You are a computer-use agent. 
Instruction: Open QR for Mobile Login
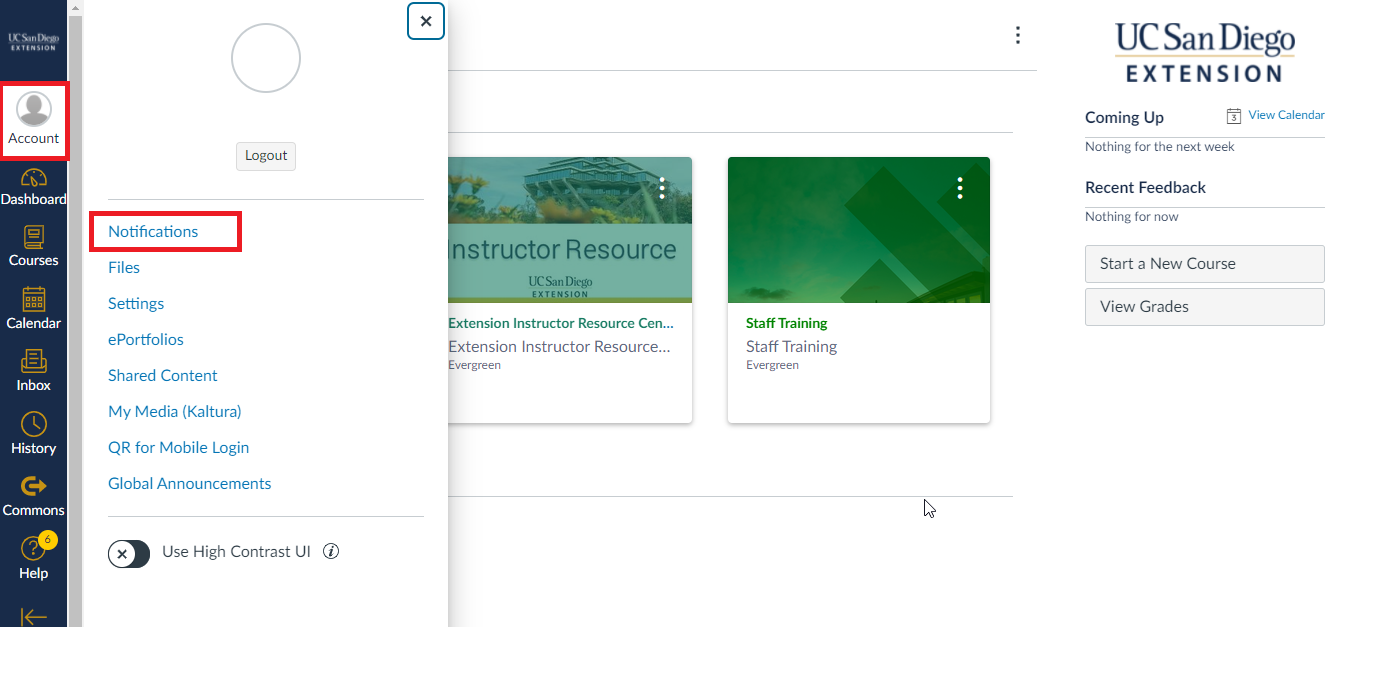tap(179, 447)
